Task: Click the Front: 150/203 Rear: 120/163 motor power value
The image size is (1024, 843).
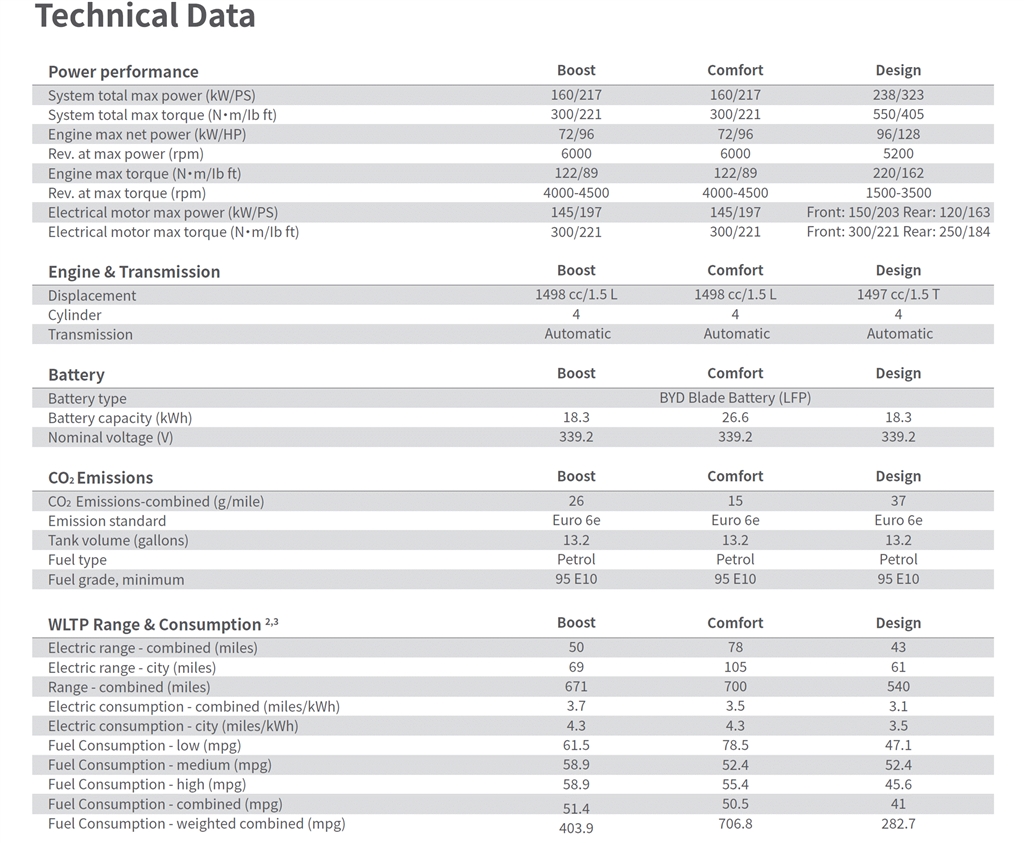Action: point(898,212)
